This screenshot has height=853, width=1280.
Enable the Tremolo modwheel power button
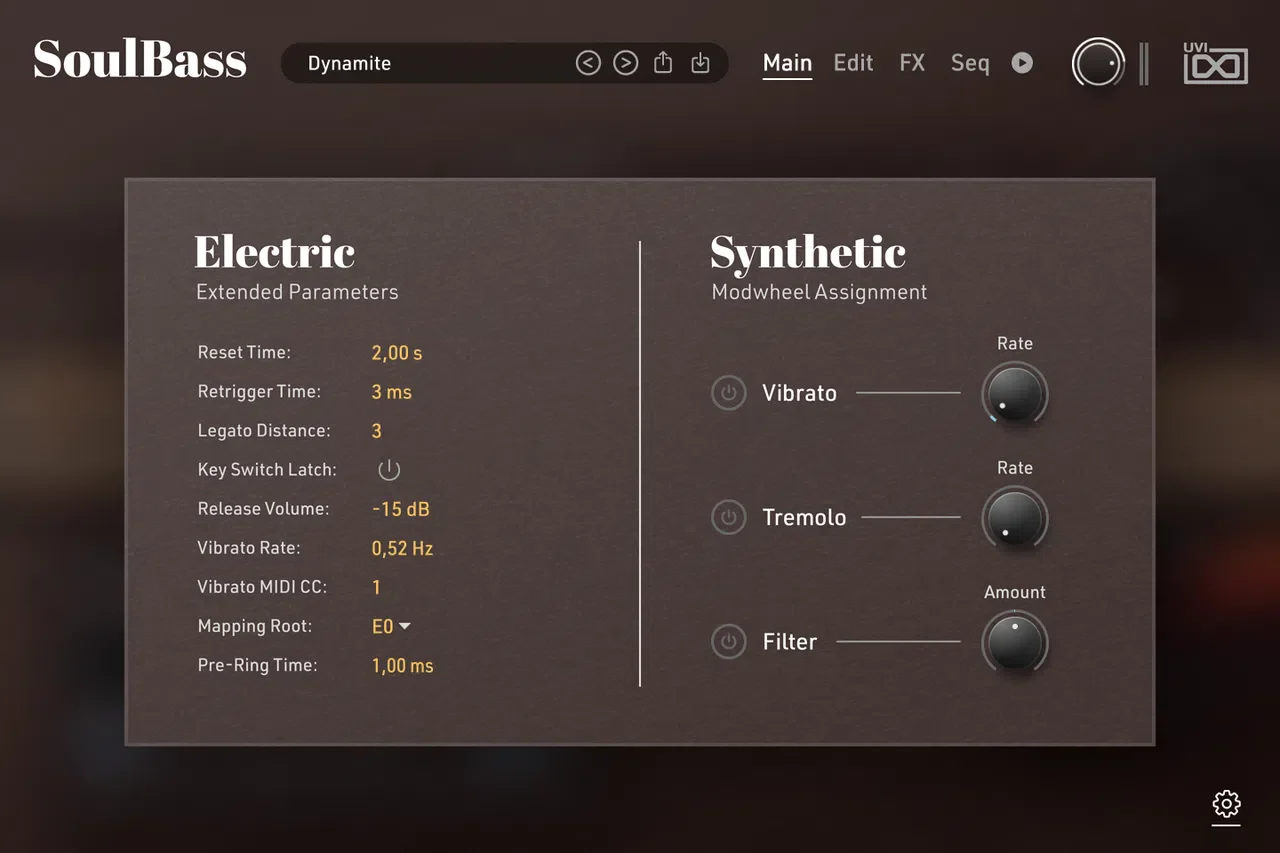pos(728,517)
